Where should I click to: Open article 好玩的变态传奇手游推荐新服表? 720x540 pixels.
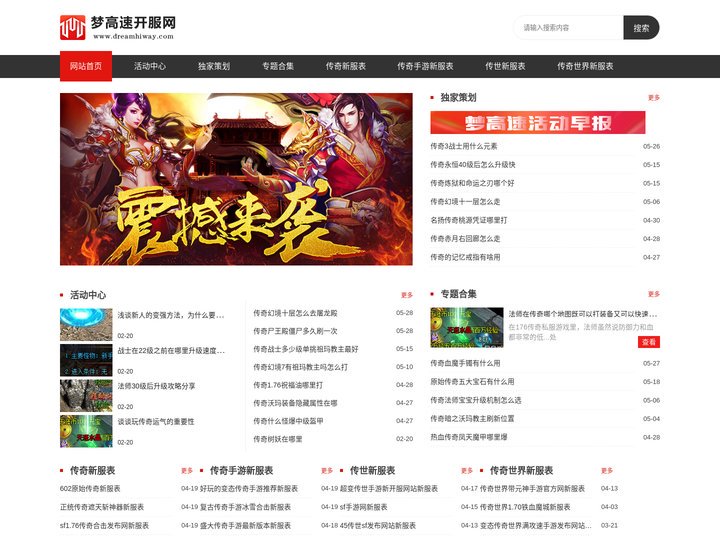point(249,489)
